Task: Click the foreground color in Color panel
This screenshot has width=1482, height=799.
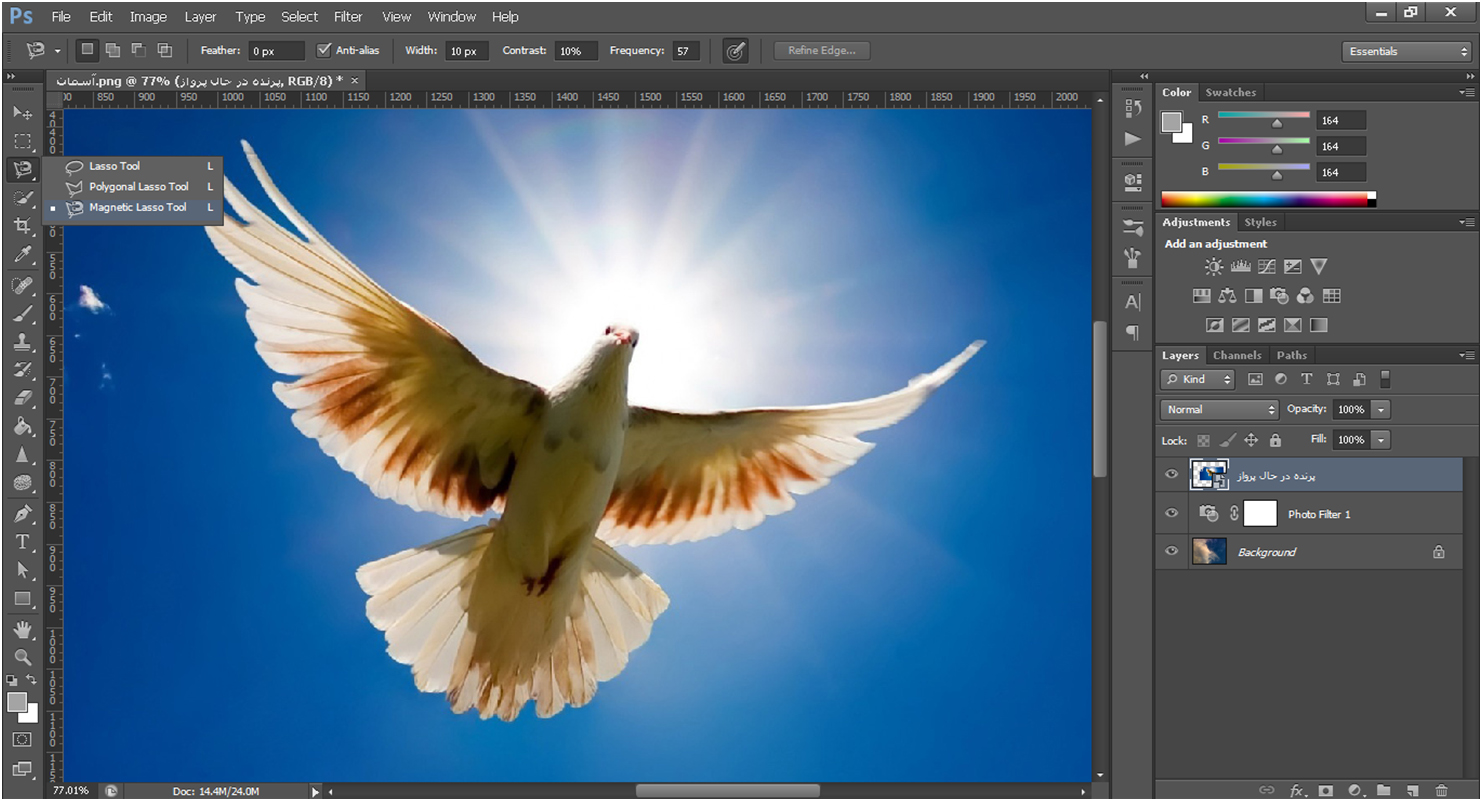Action: (x=1170, y=121)
